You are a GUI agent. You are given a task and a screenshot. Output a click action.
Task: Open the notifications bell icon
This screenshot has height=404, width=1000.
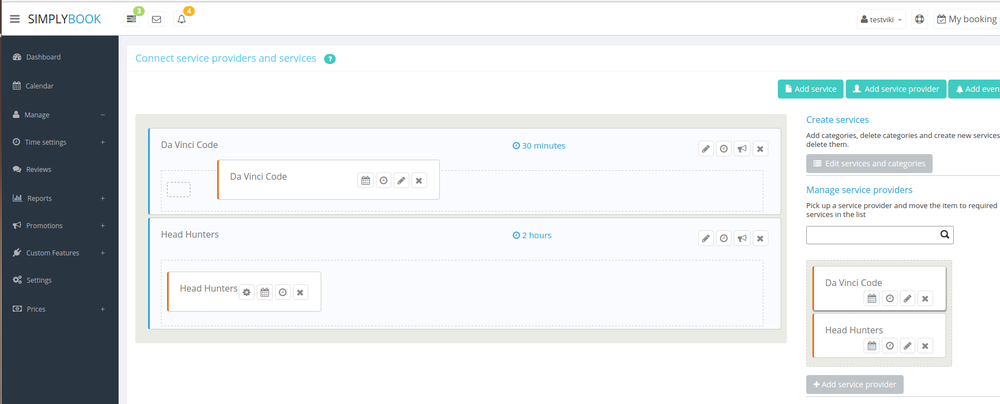click(182, 19)
